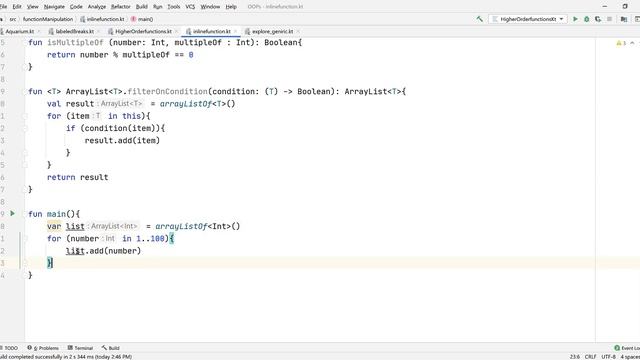The height and width of the screenshot is (360, 640).
Task: Open the Tools menu
Action: coord(173,7)
